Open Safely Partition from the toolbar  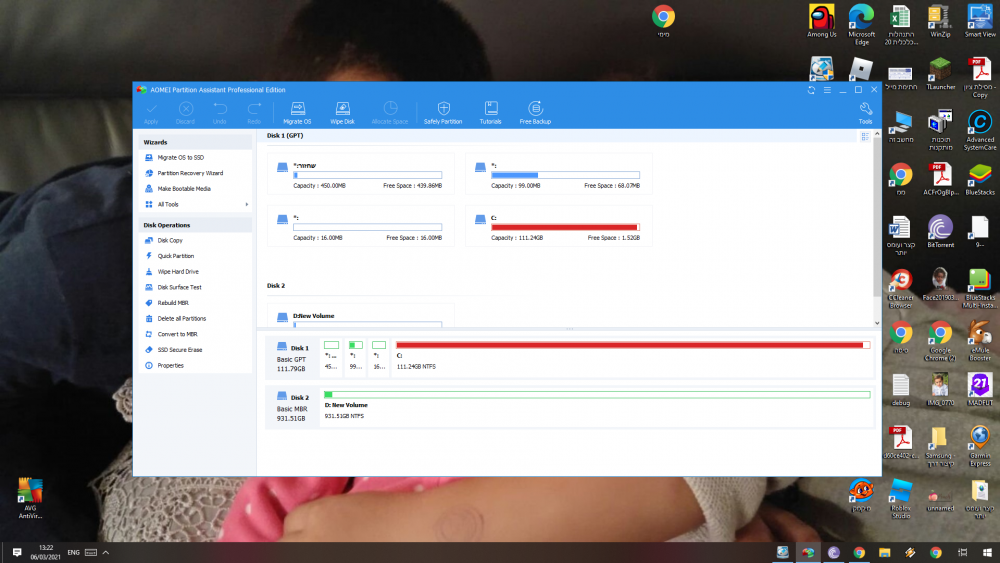click(x=443, y=112)
